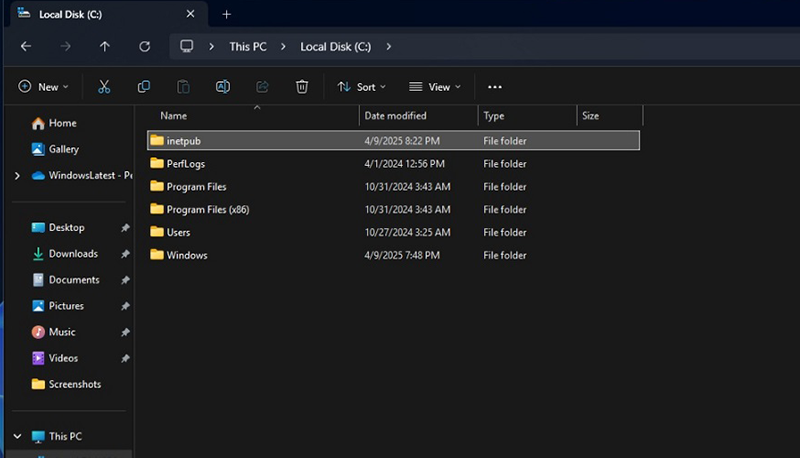Navigate back with the back arrow
The width and height of the screenshot is (800, 458).
click(x=26, y=47)
